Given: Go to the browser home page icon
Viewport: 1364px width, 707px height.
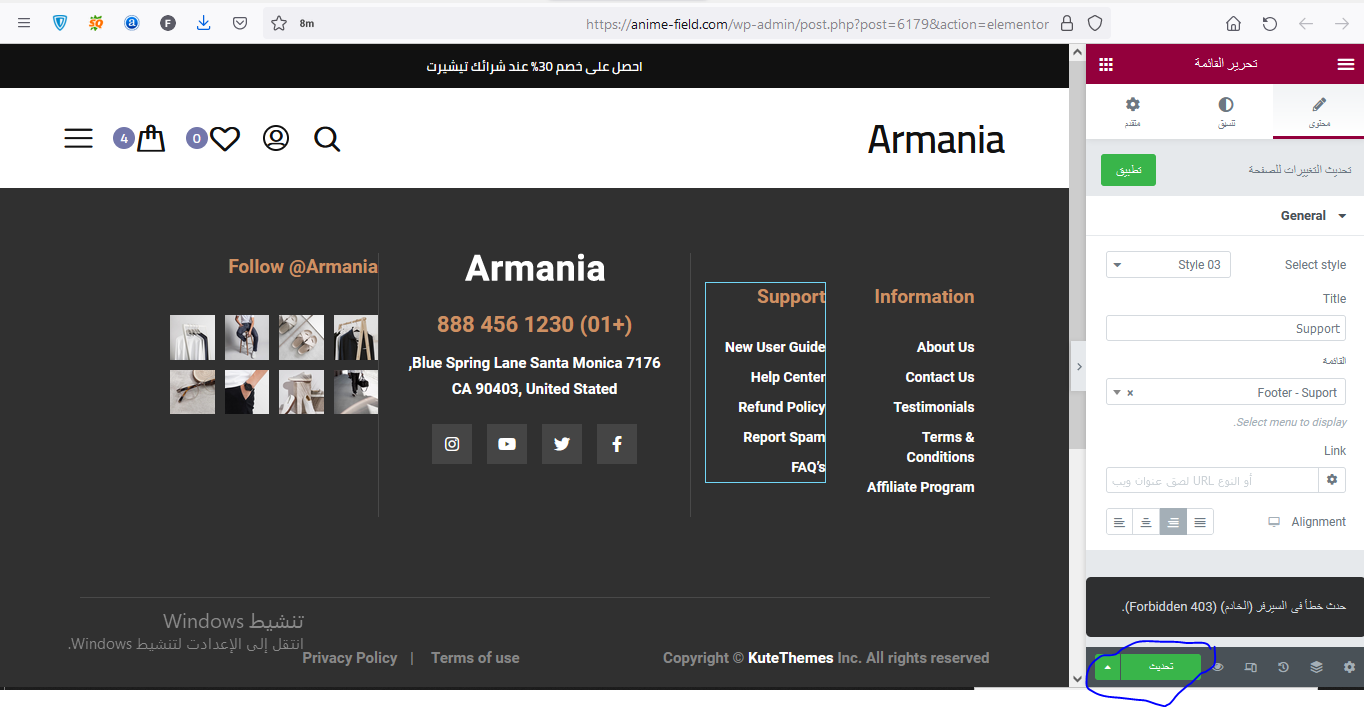Looking at the screenshot, I should click(x=1234, y=23).
